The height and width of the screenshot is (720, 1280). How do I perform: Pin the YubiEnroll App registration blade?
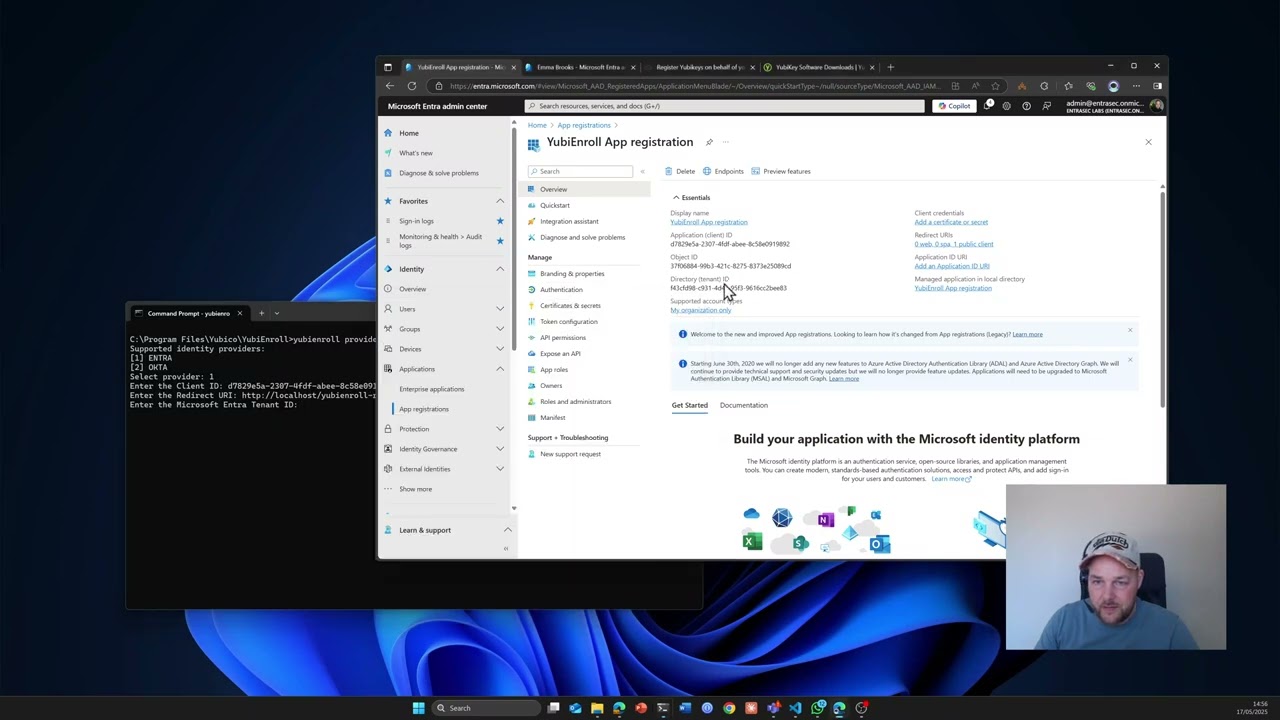(x=709, y=142)
